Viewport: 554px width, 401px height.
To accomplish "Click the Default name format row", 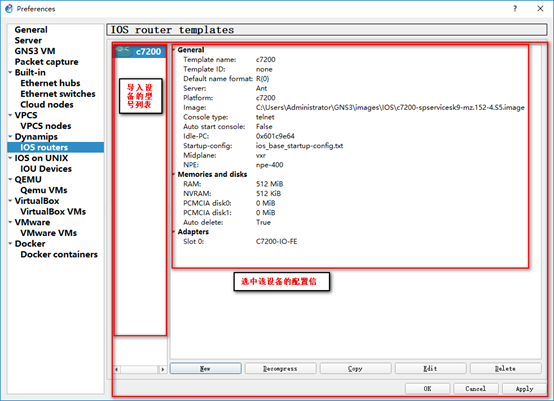I will point(226,79).
